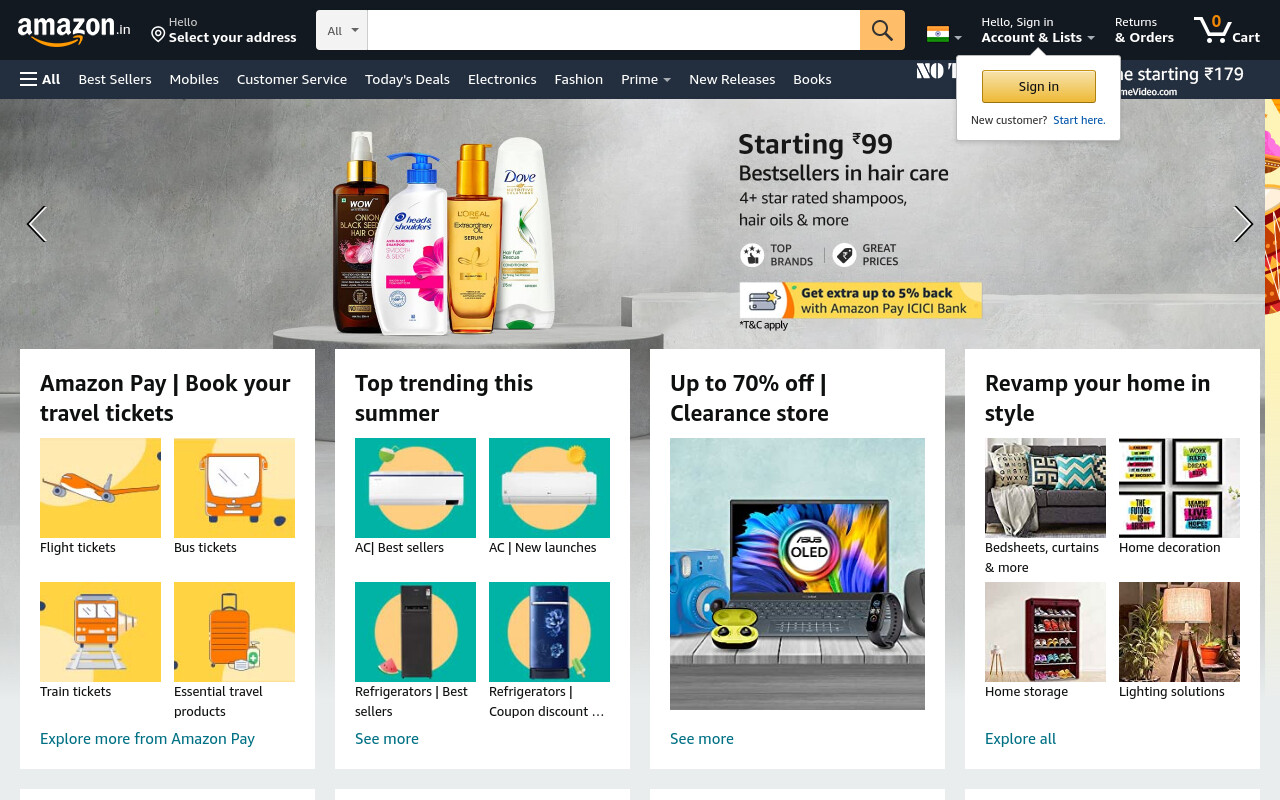Advance banner with right arrow
Image resolution: width=1280 pixels, height=800 pixels.
click(x=1243, y=224)
